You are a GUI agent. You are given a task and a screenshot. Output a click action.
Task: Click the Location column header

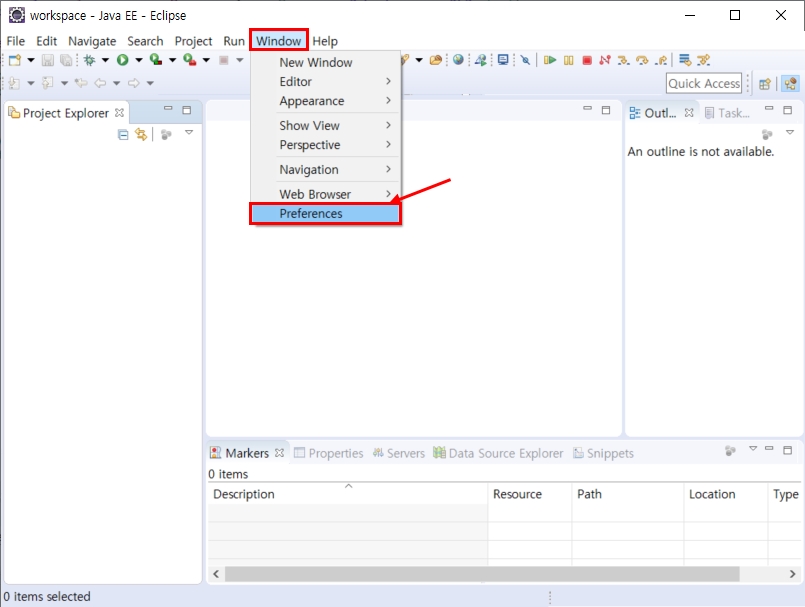coord(726,494)
